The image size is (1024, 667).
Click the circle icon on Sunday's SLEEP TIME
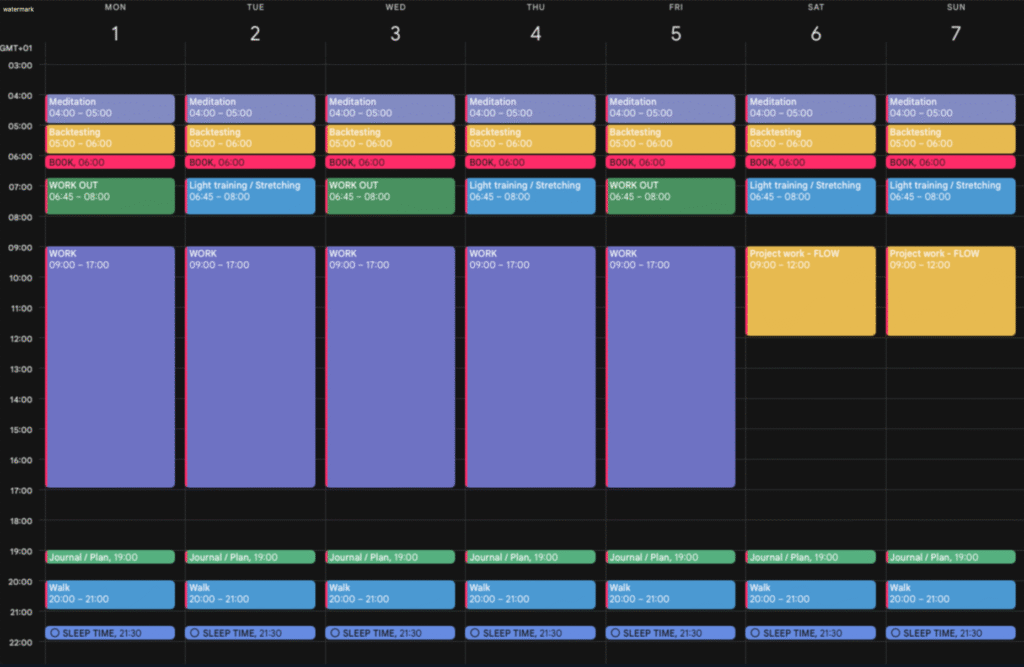tap(895, 633)
